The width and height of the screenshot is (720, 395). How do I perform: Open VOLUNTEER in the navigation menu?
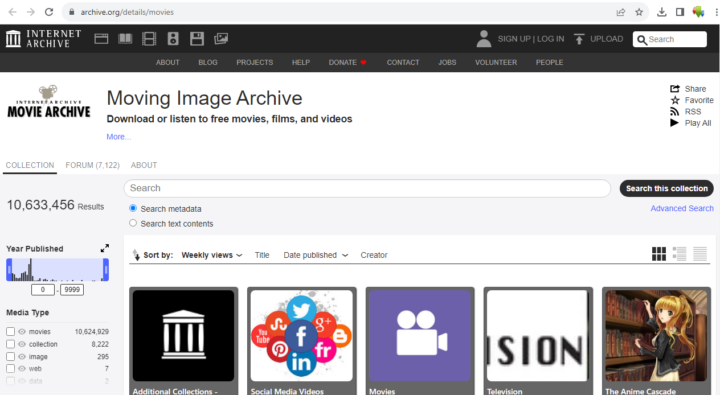coord(496,62)
